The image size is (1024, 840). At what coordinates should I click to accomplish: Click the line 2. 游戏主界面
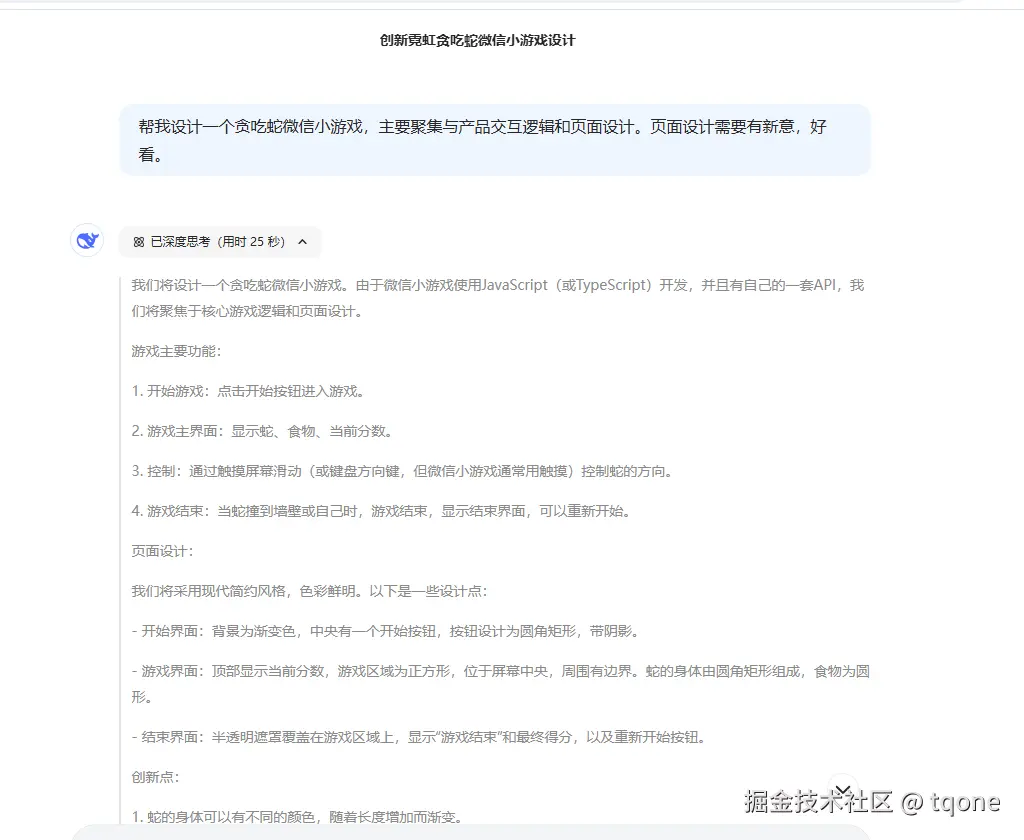pyautogui.click(x=263, y=431)
